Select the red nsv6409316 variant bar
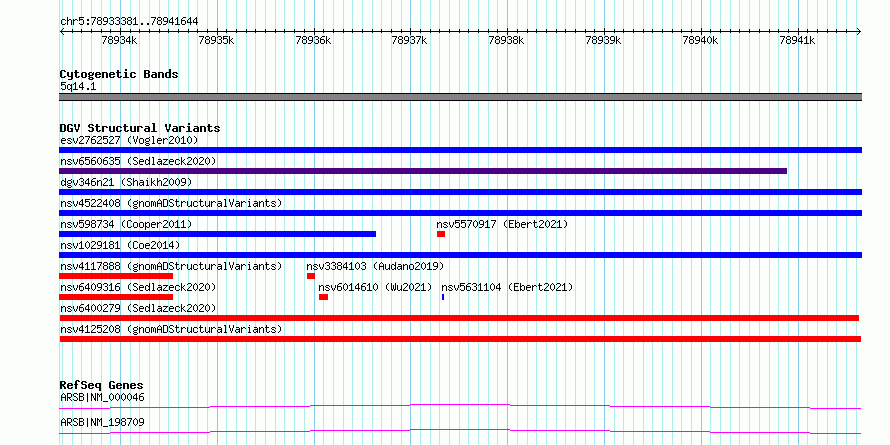This screenshot has height=445, width=890. tap(116, 297)
